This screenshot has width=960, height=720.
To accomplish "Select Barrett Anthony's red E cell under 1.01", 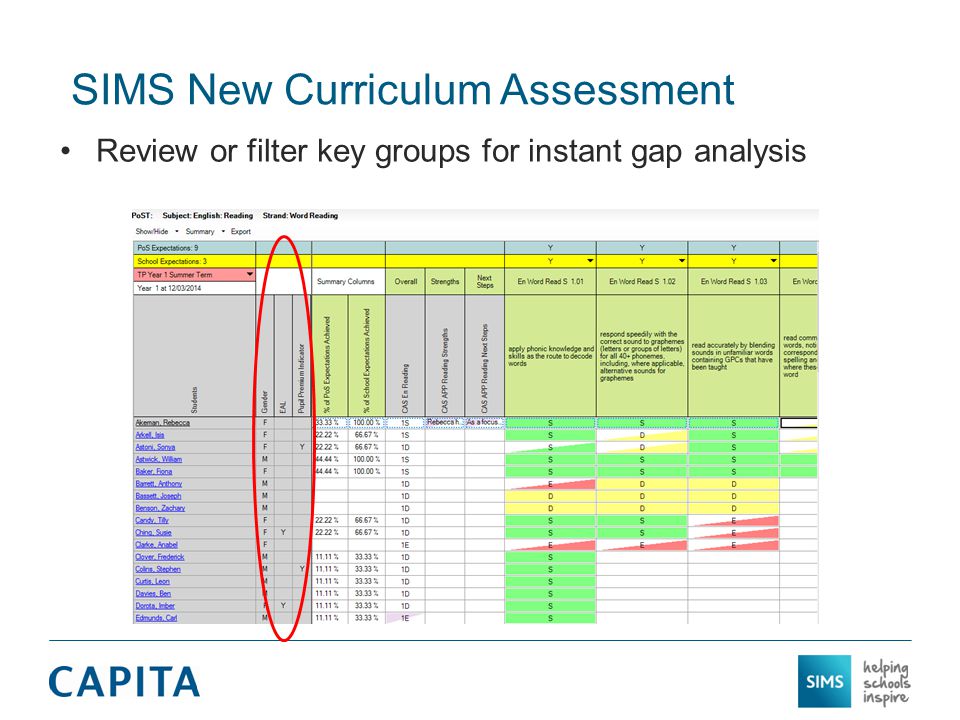I will point(550,484).
